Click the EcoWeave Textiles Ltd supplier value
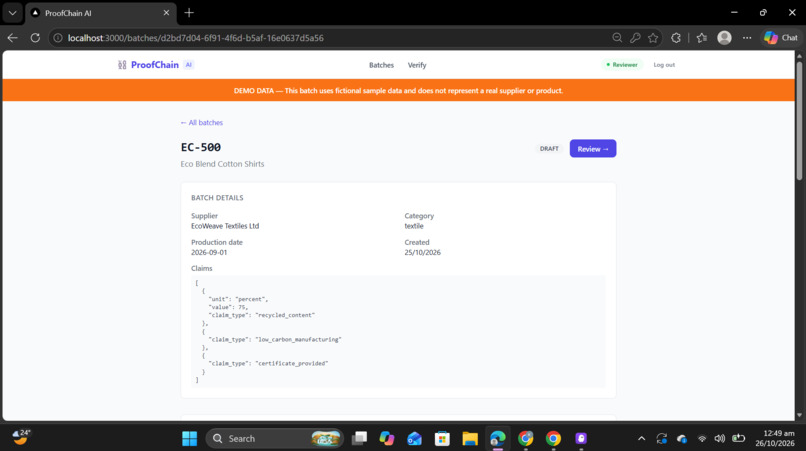806x451 pixels. 225,226
